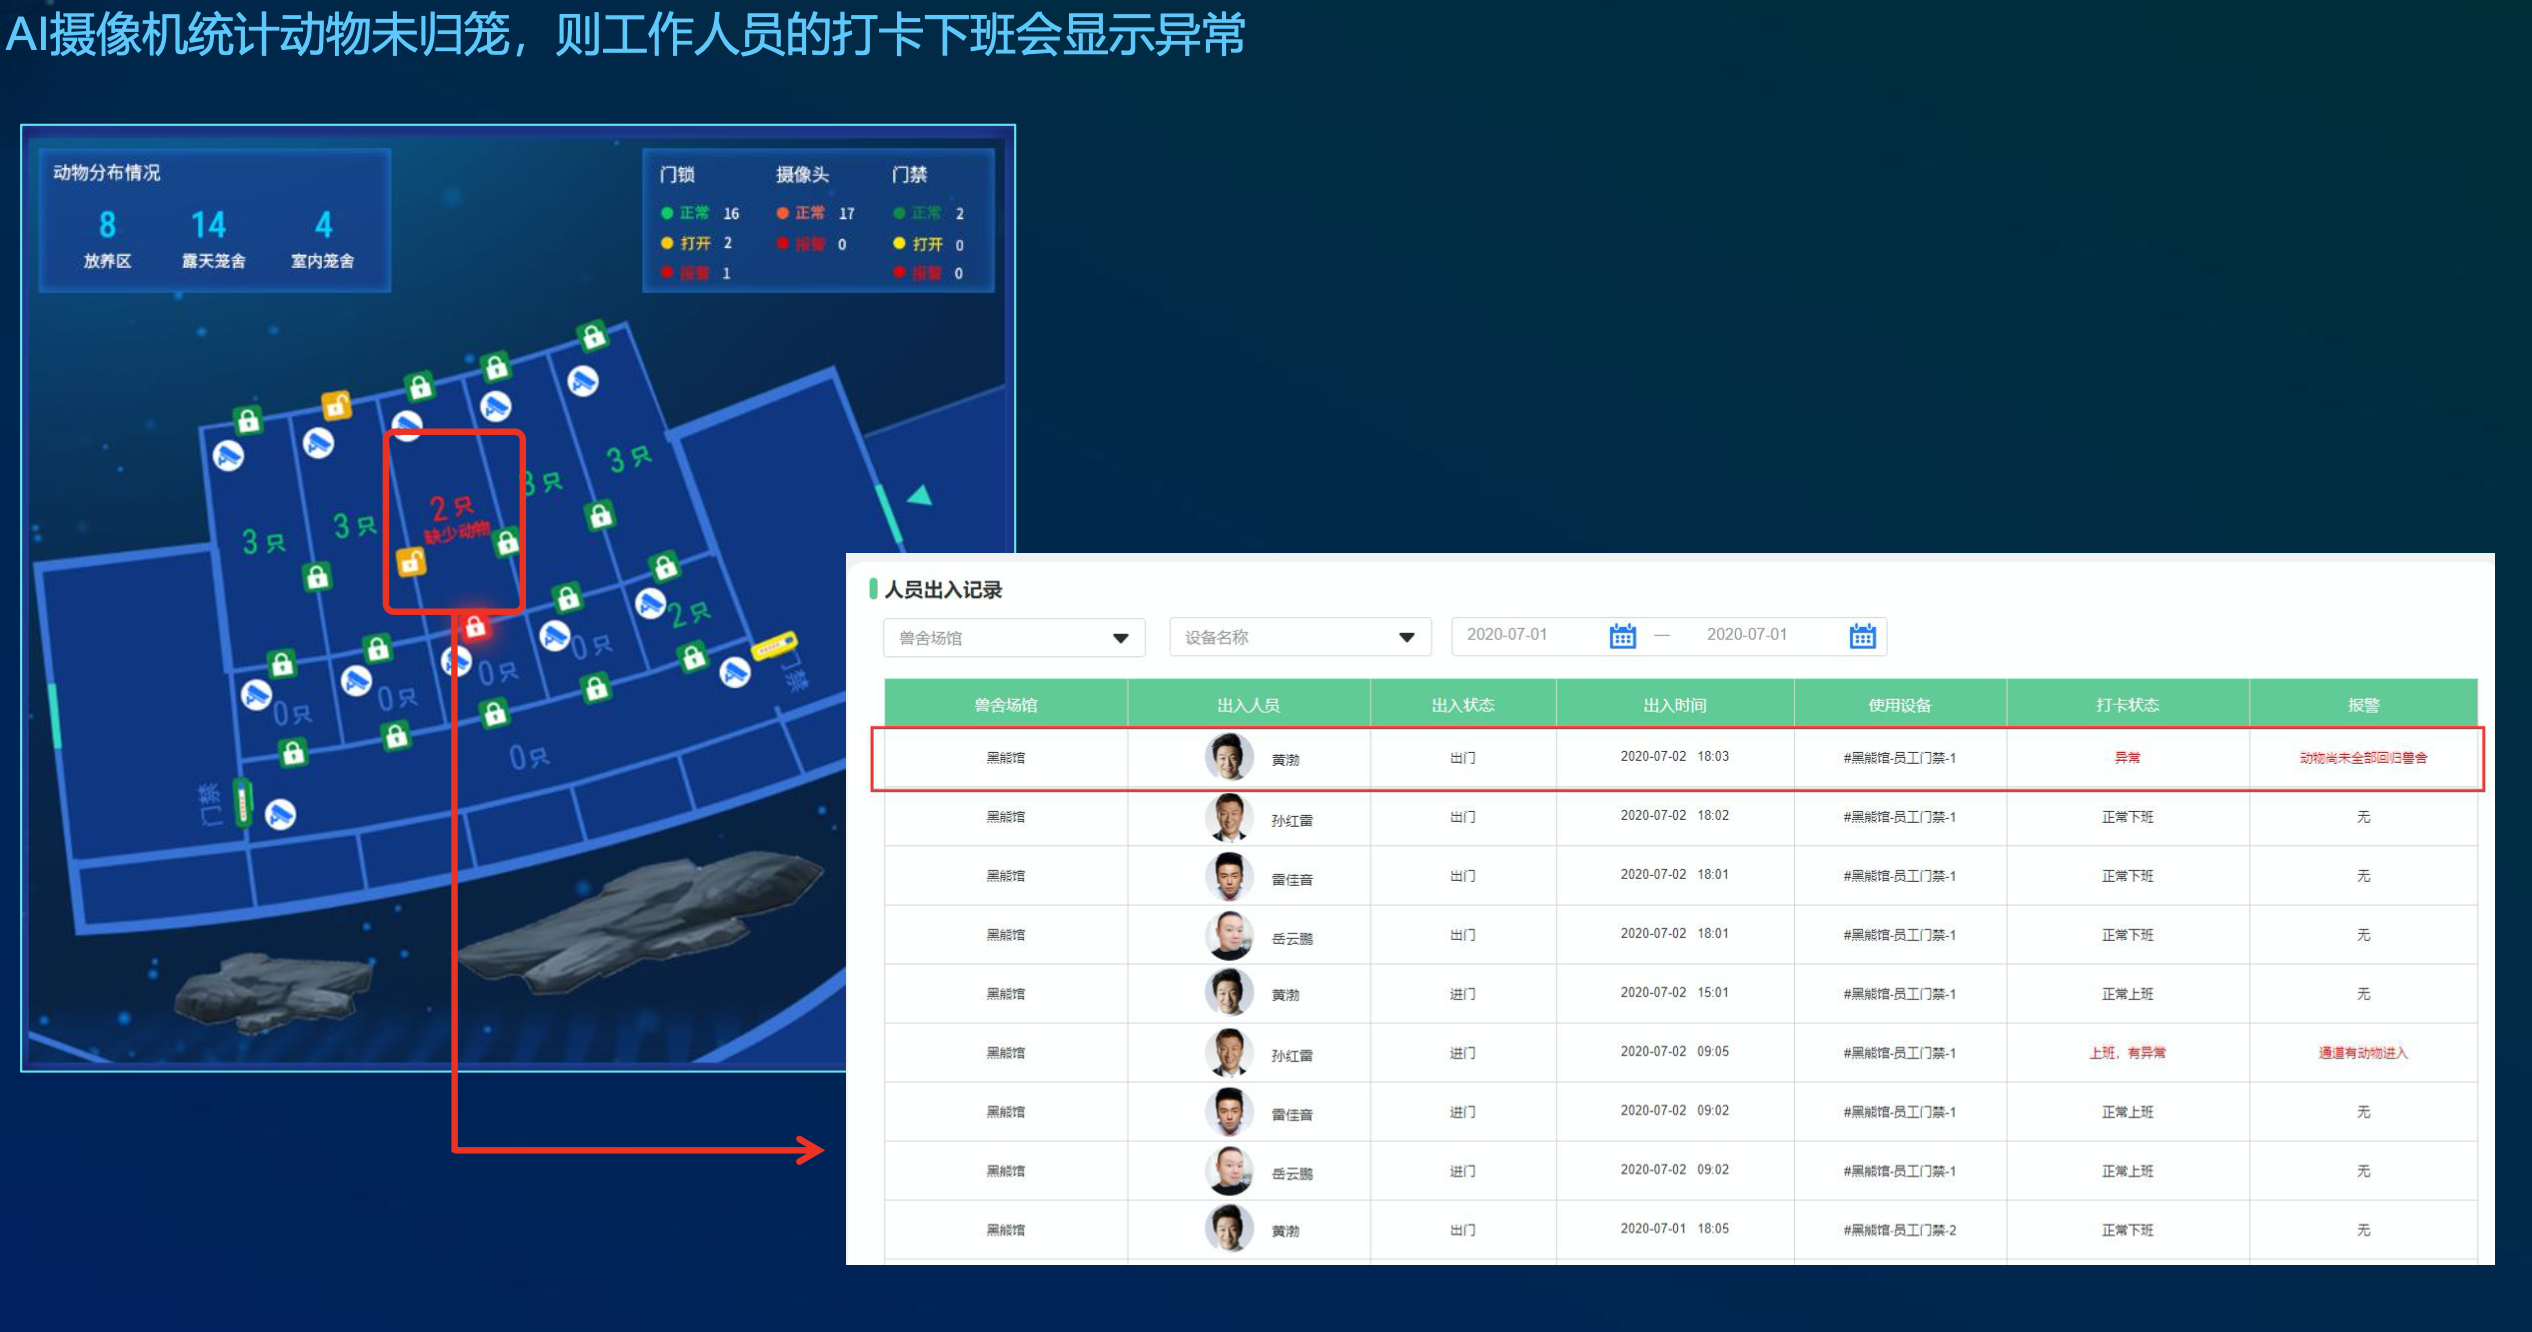Click the 打卡状态 column header
This screenshot has height=1332, width=2532.
point(2127,704)
